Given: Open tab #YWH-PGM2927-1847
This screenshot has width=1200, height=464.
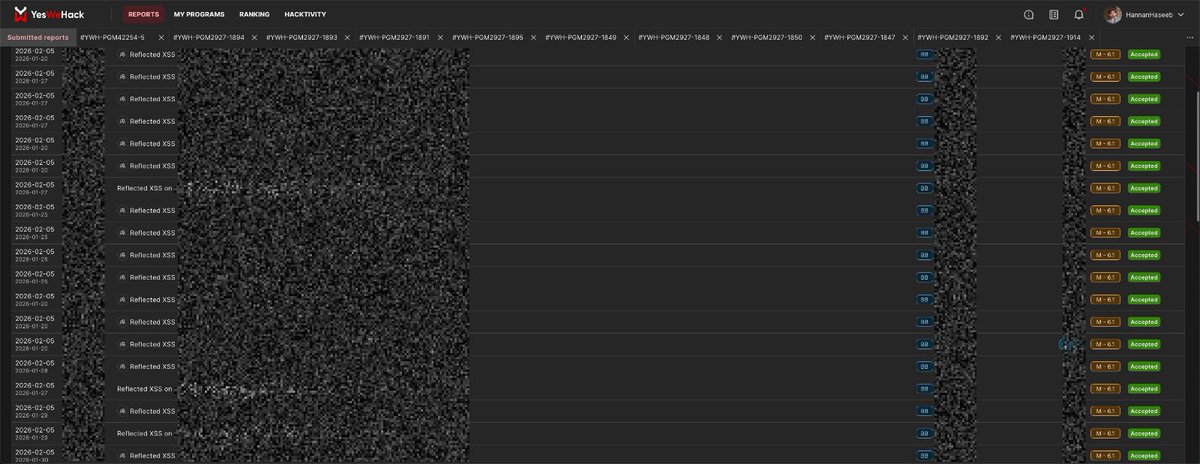Looking at the screenshot, I should tap(860, 37).
